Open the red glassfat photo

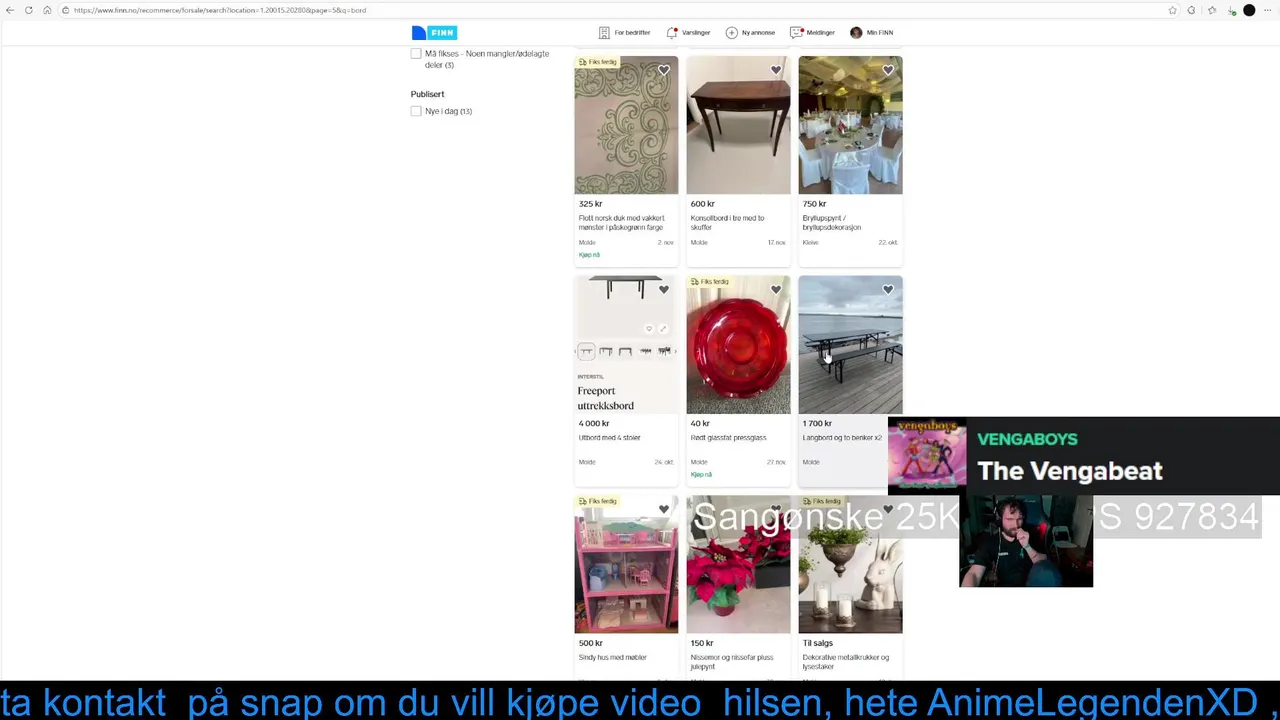click(x=738, y=345)
